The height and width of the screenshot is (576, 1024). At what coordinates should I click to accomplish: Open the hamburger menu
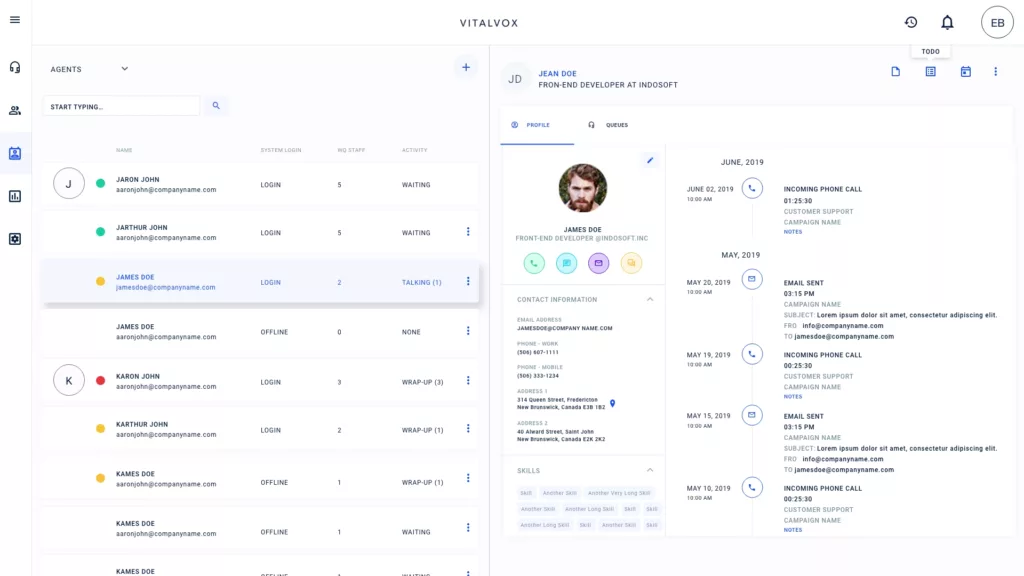pyautogui.click(x=15, y=20)
